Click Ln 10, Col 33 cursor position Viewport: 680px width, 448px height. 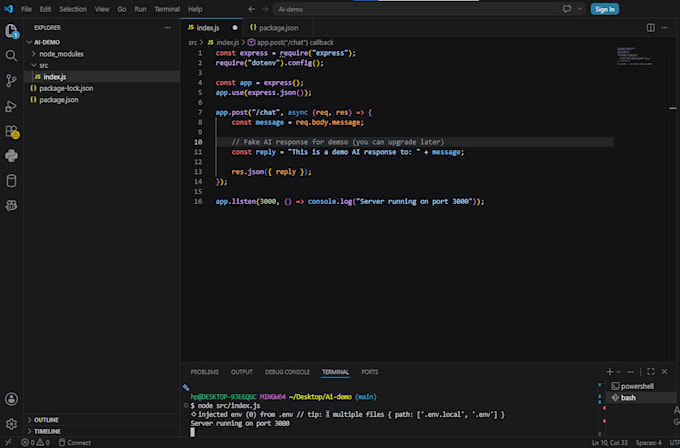coord(610,442)
